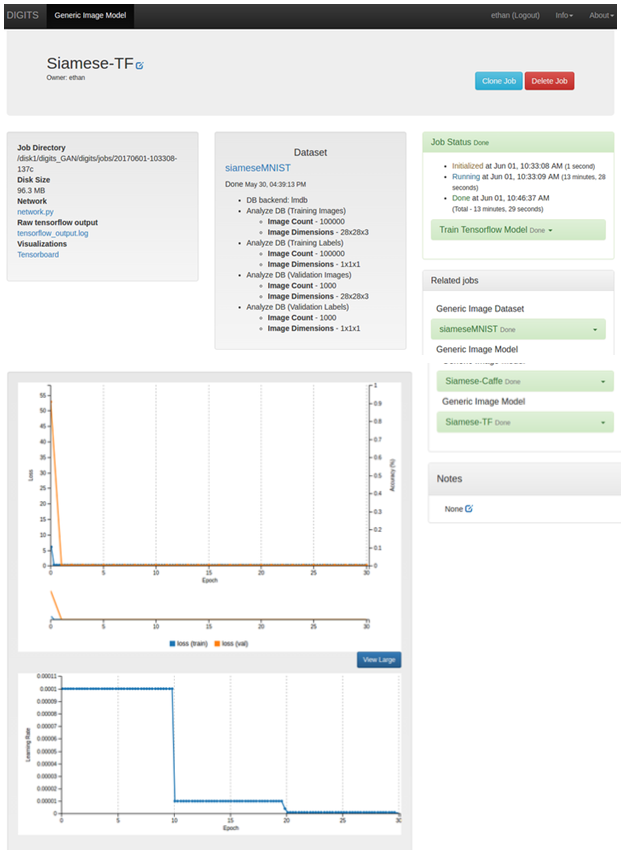This screenshot has height=856, width=621.
Task: Click the edit icon beside Notes None
Action: (469, 509)
